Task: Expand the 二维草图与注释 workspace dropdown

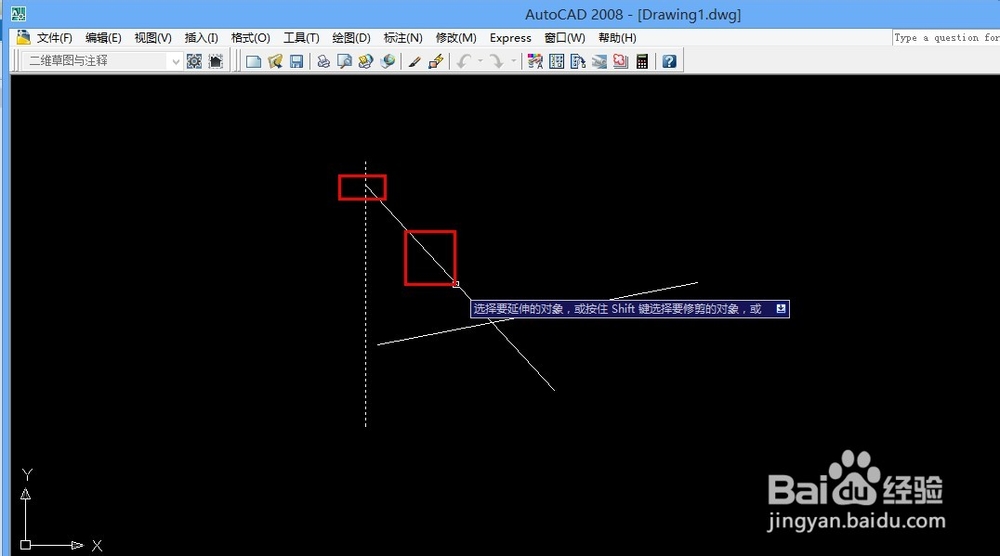Action: tap(175, 61)
